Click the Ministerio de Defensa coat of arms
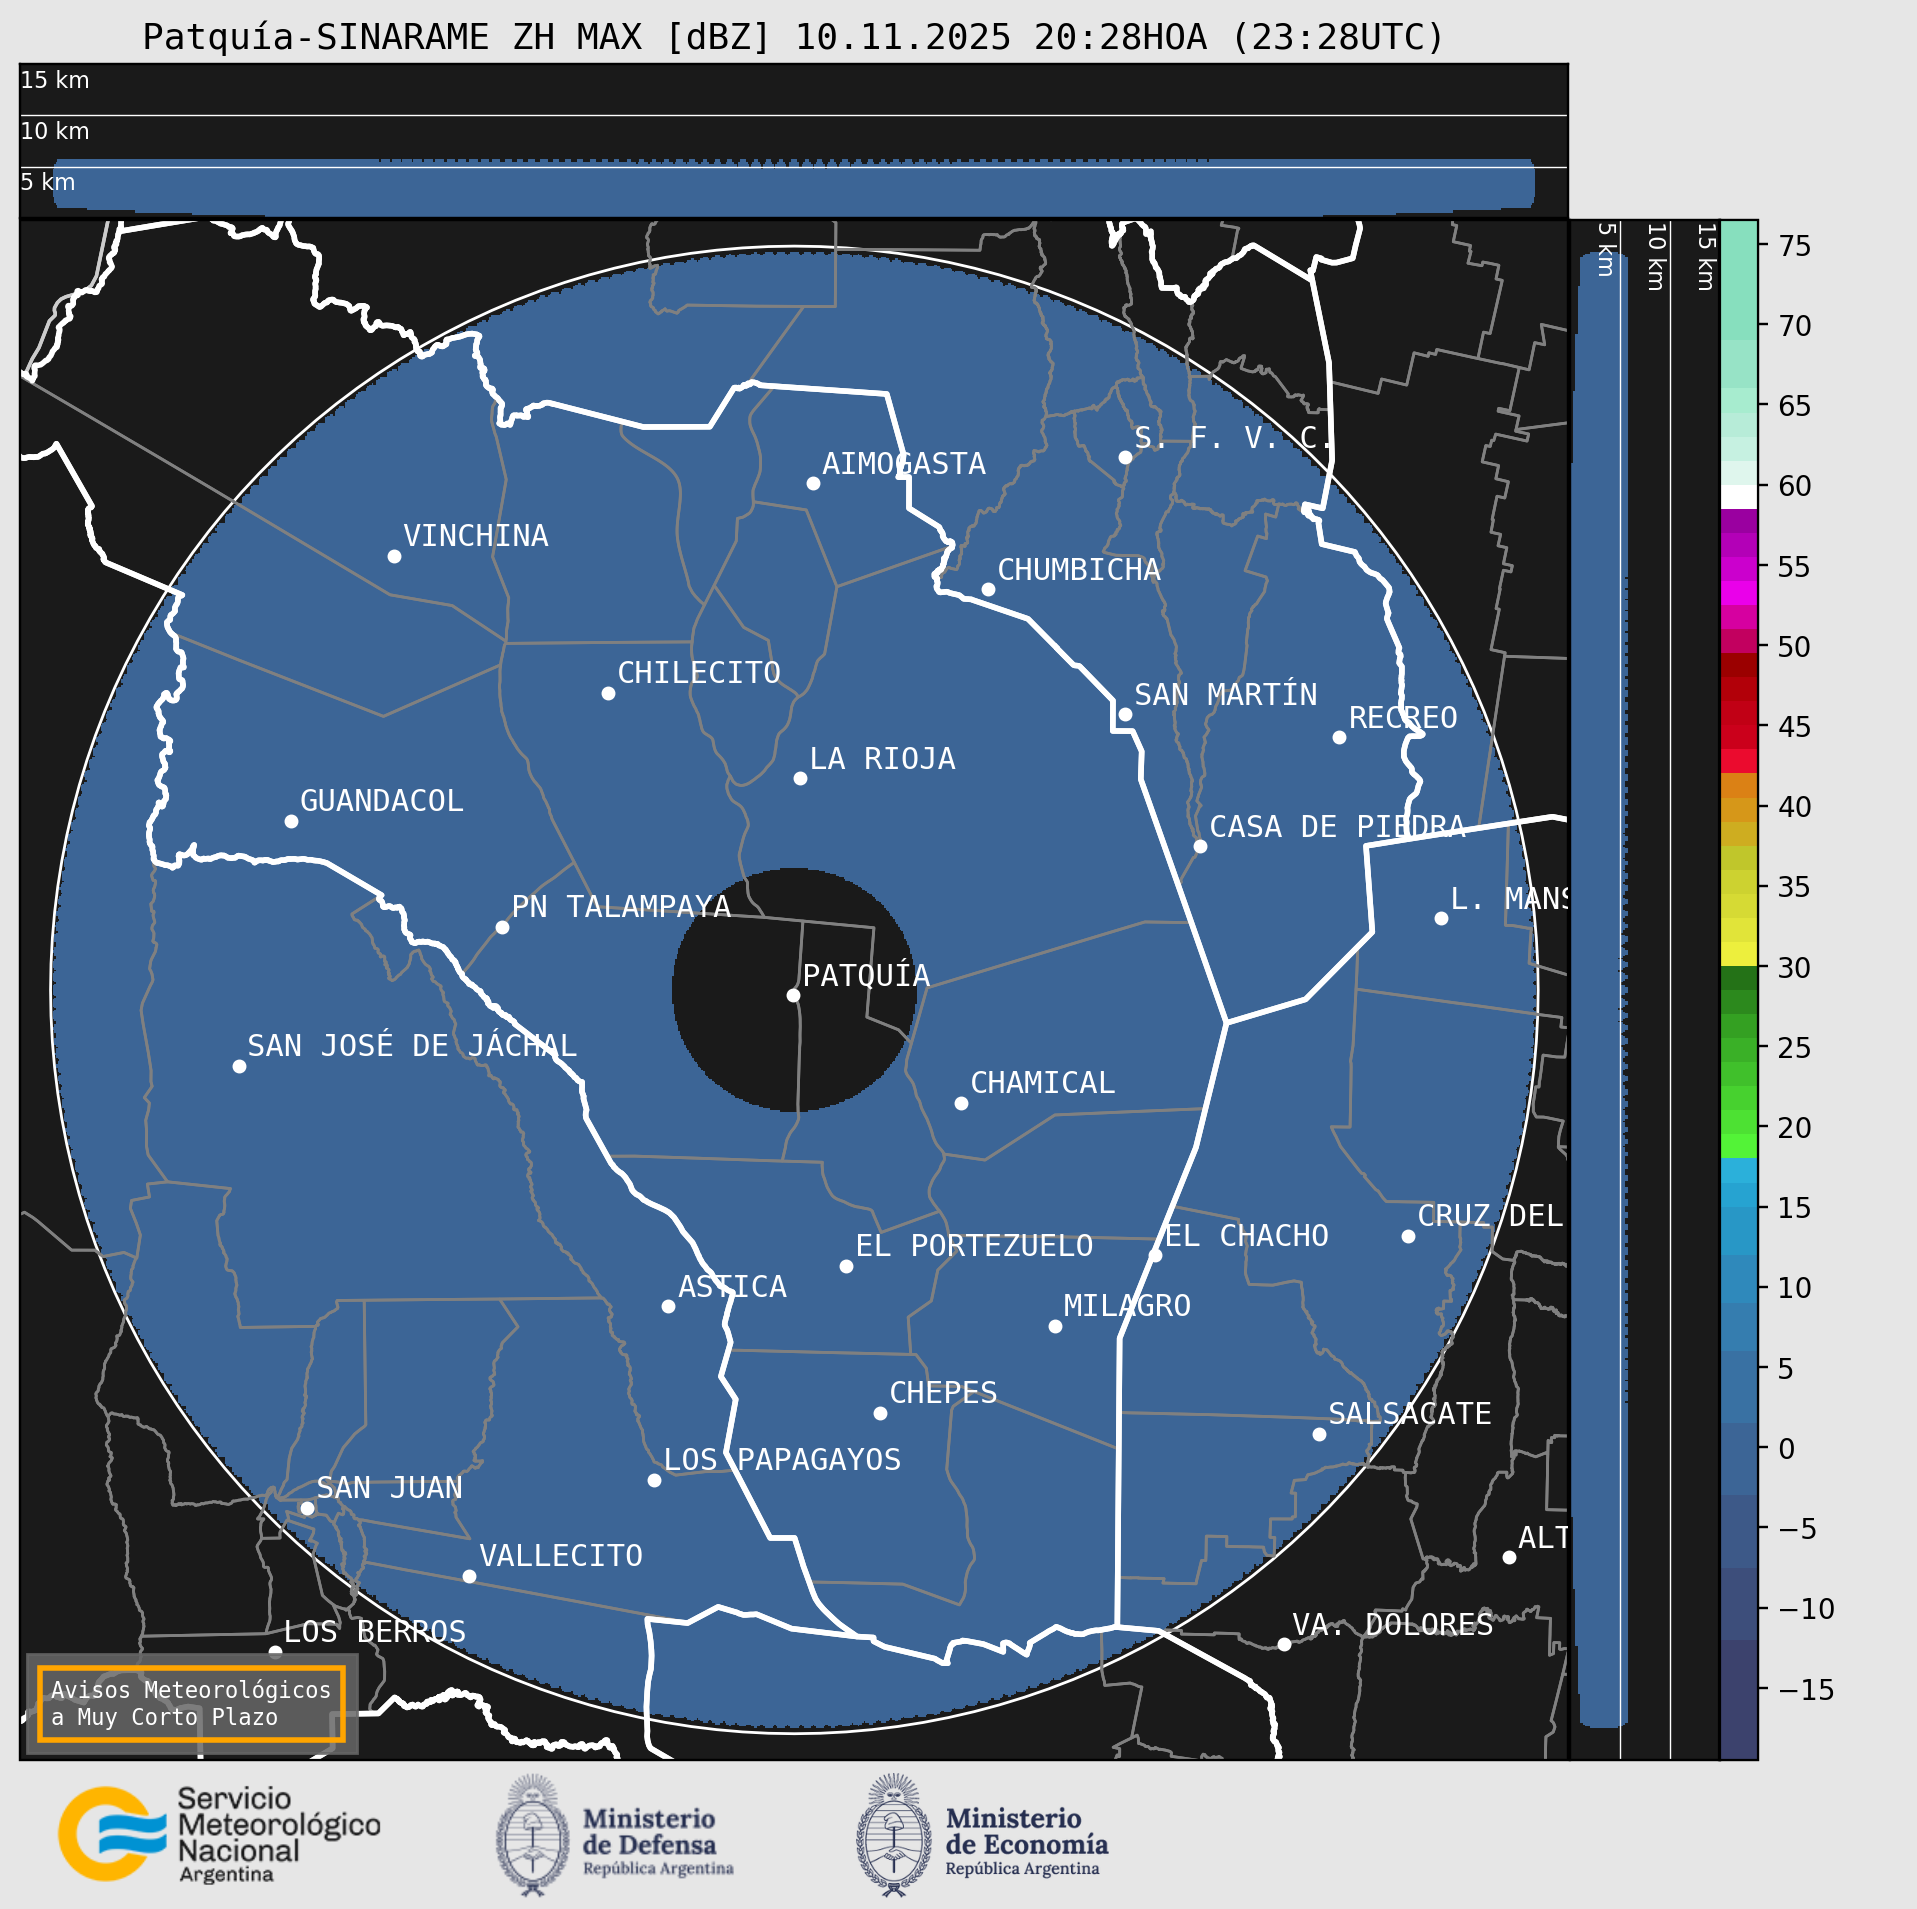 pyautogui.click(x=533, y=1835)
